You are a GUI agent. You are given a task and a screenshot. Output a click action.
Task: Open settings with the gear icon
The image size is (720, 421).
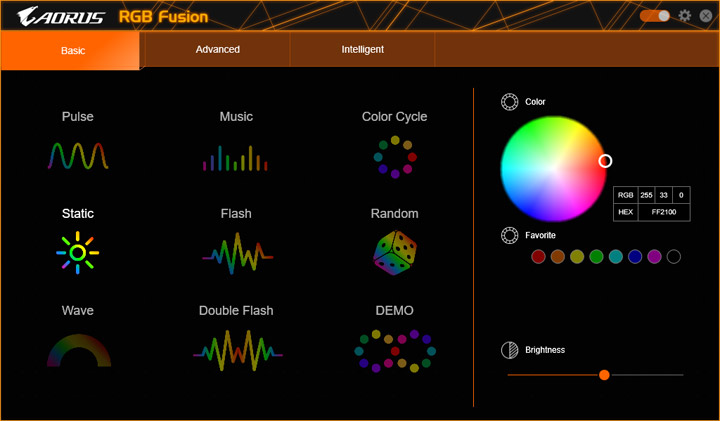(685, 16)
